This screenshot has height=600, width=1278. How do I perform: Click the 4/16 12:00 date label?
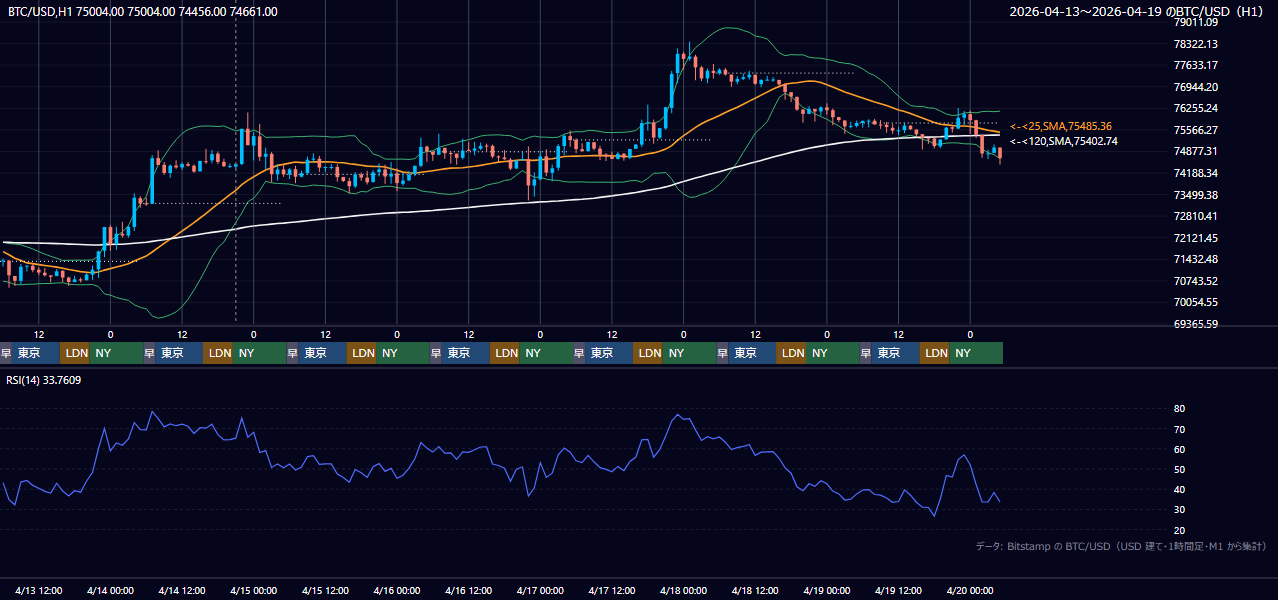(469, 590)
